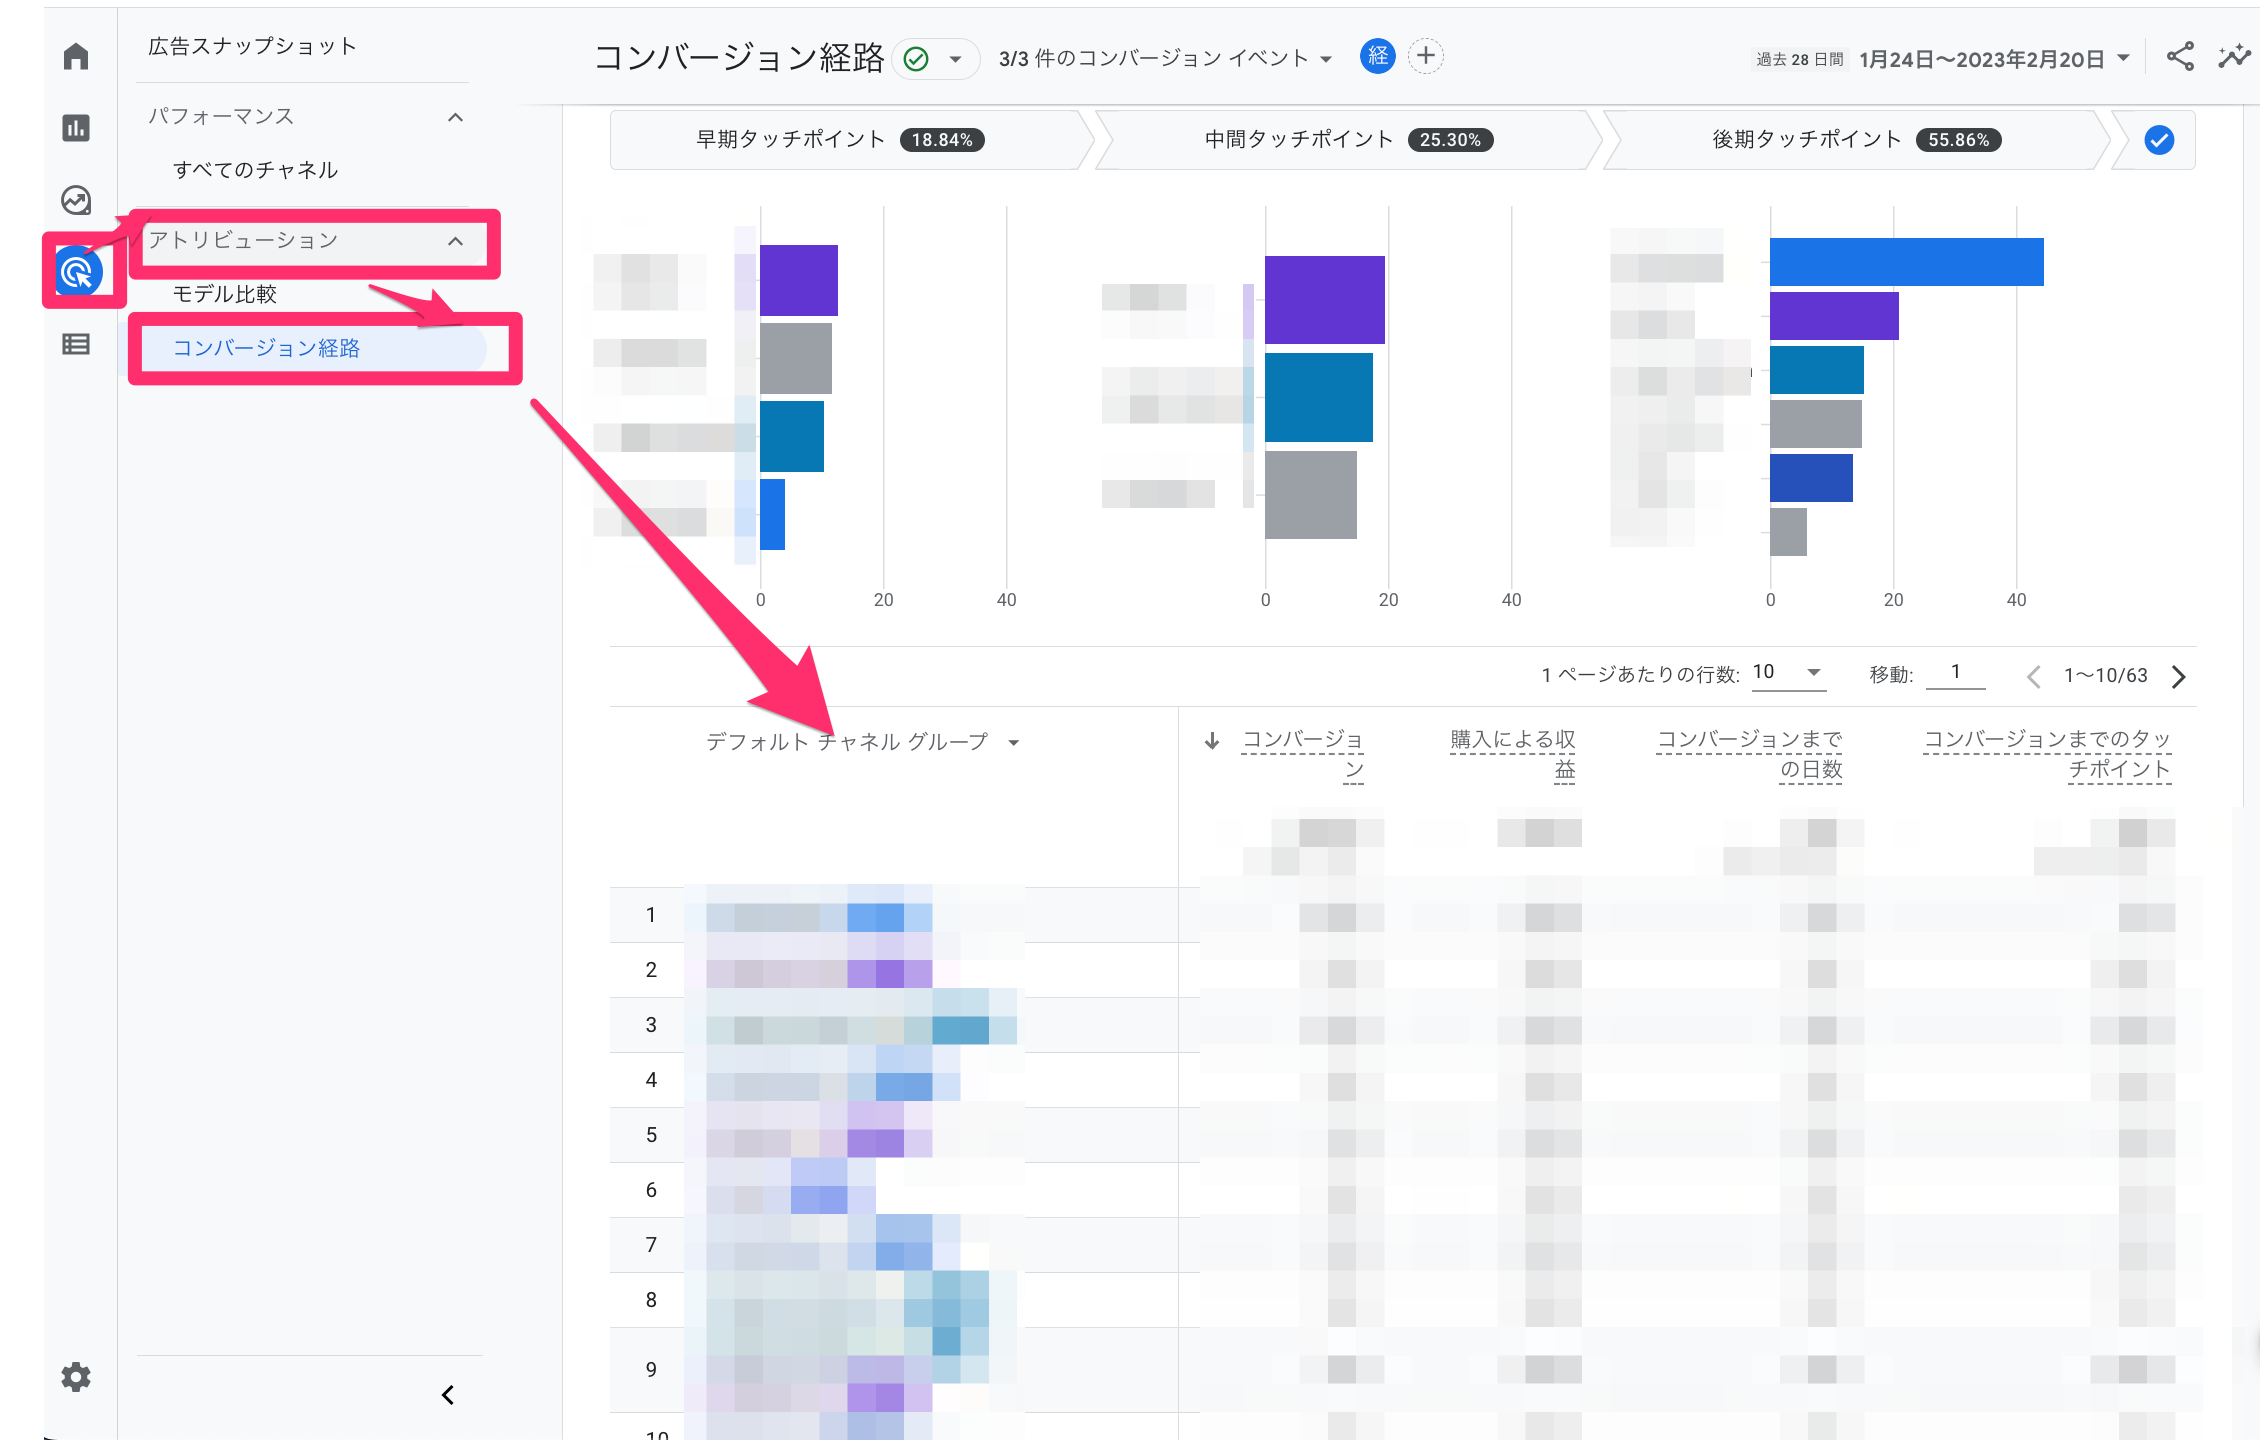
Task: Open the Admin settings gear icon
Action: (x=76, y=1377)
